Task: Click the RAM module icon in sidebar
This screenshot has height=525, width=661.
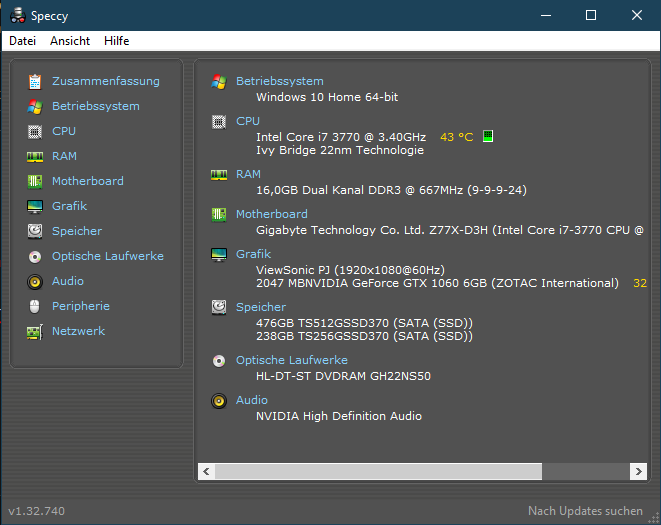Action: pyautogui.click(x=35, y=157)
